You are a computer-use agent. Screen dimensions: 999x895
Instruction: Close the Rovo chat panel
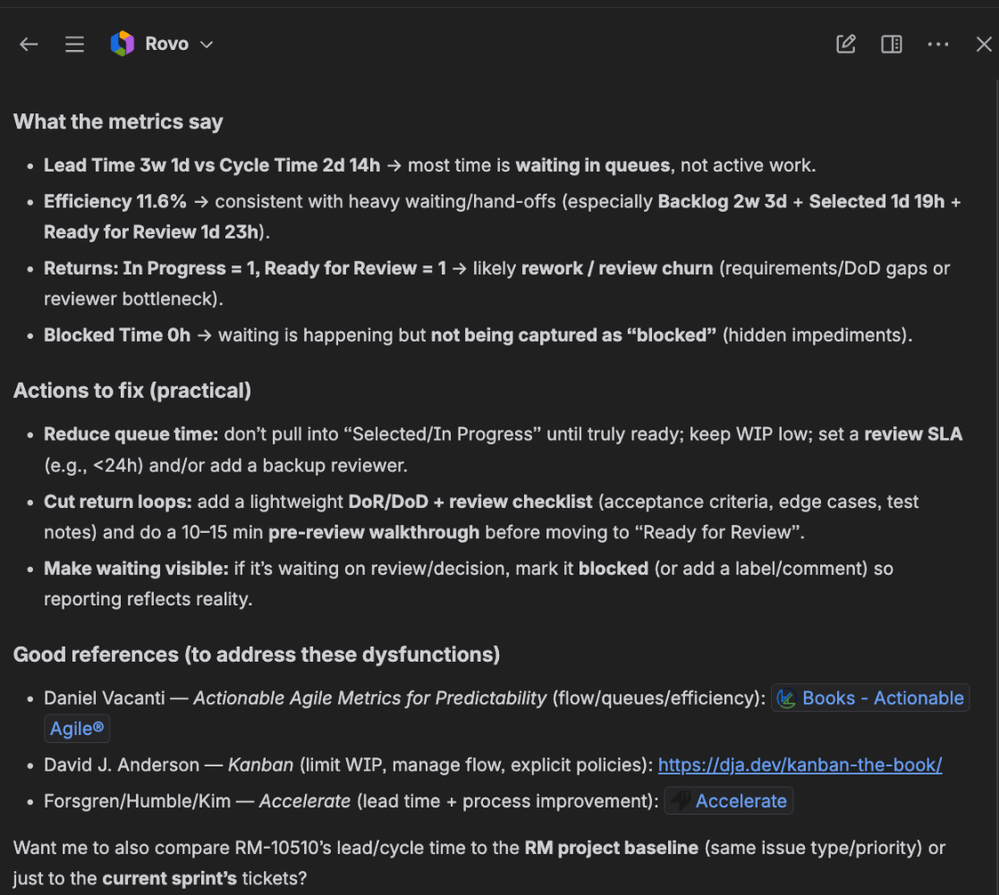983,44
